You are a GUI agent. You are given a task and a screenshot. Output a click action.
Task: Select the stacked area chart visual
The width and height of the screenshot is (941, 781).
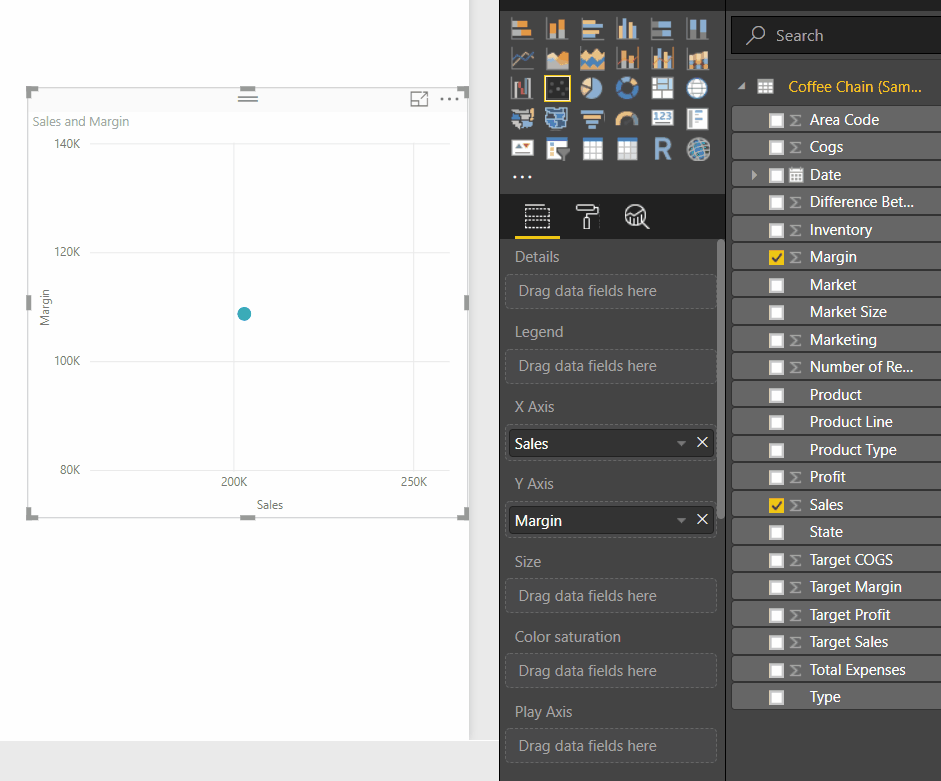(592, 59)
